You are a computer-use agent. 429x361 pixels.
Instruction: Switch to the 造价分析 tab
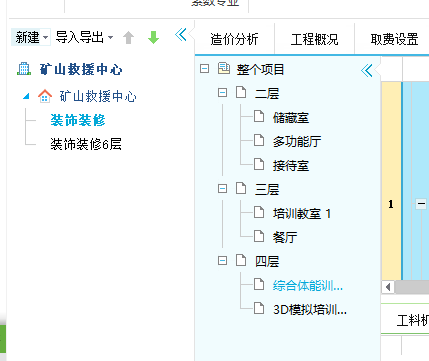[234, 39]
